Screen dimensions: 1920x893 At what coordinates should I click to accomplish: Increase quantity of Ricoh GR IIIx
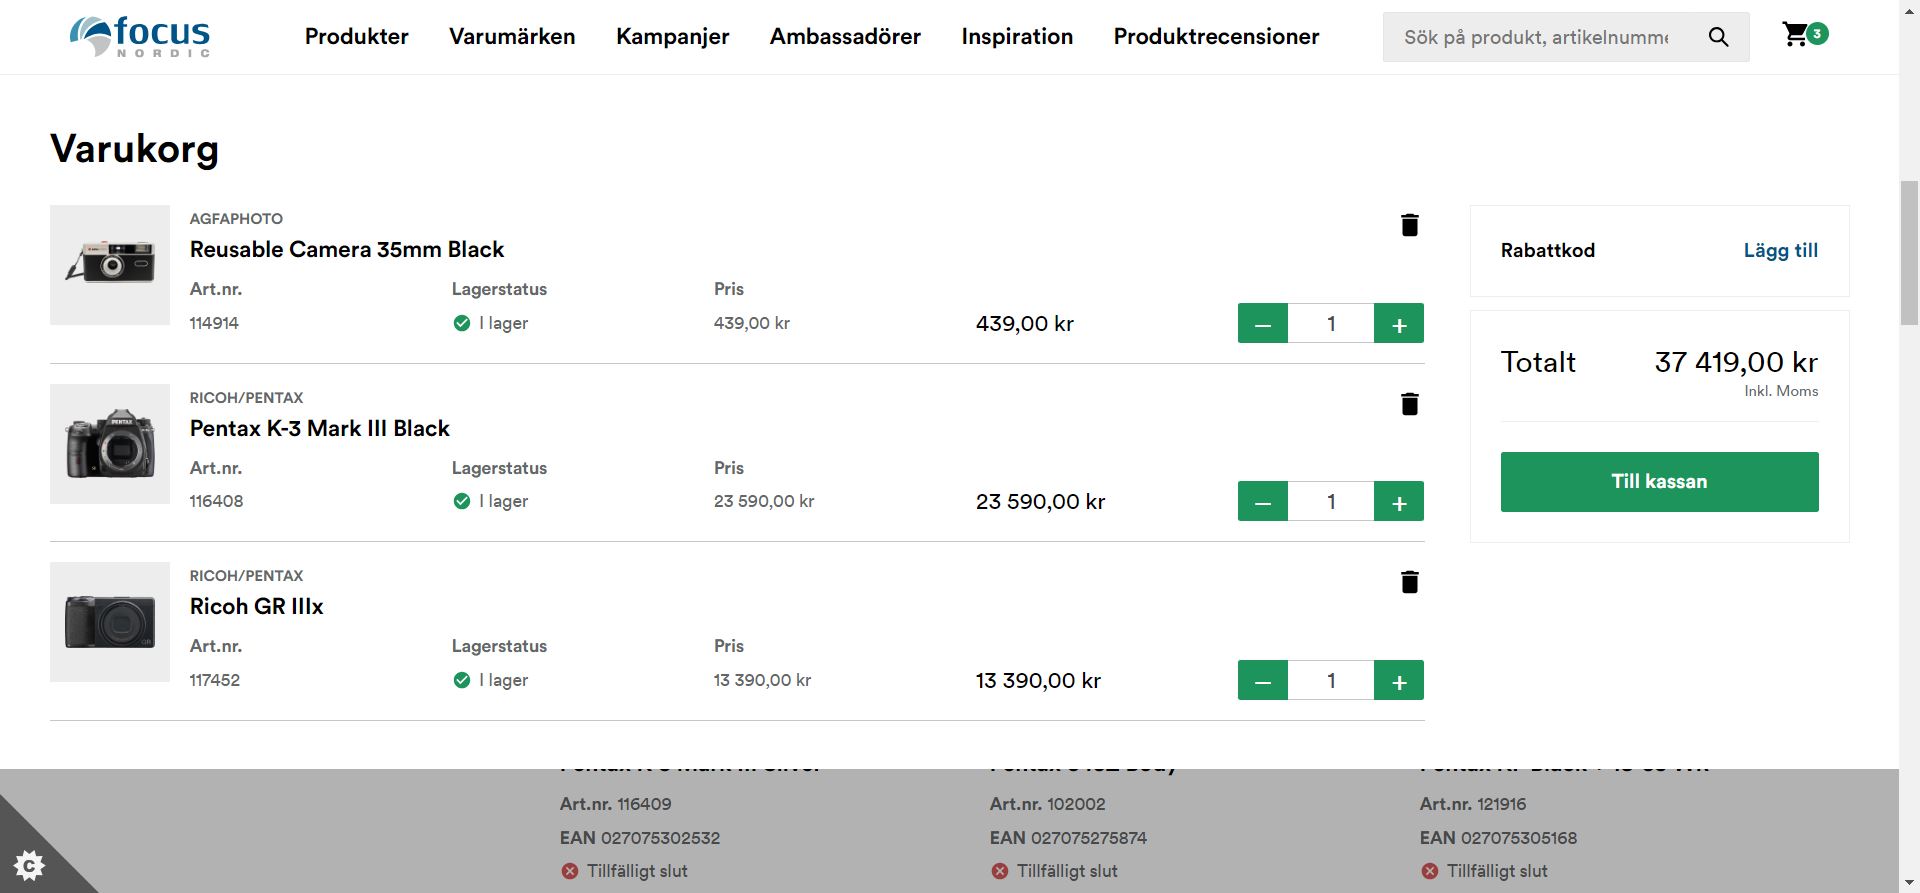tap(1399, 680)
